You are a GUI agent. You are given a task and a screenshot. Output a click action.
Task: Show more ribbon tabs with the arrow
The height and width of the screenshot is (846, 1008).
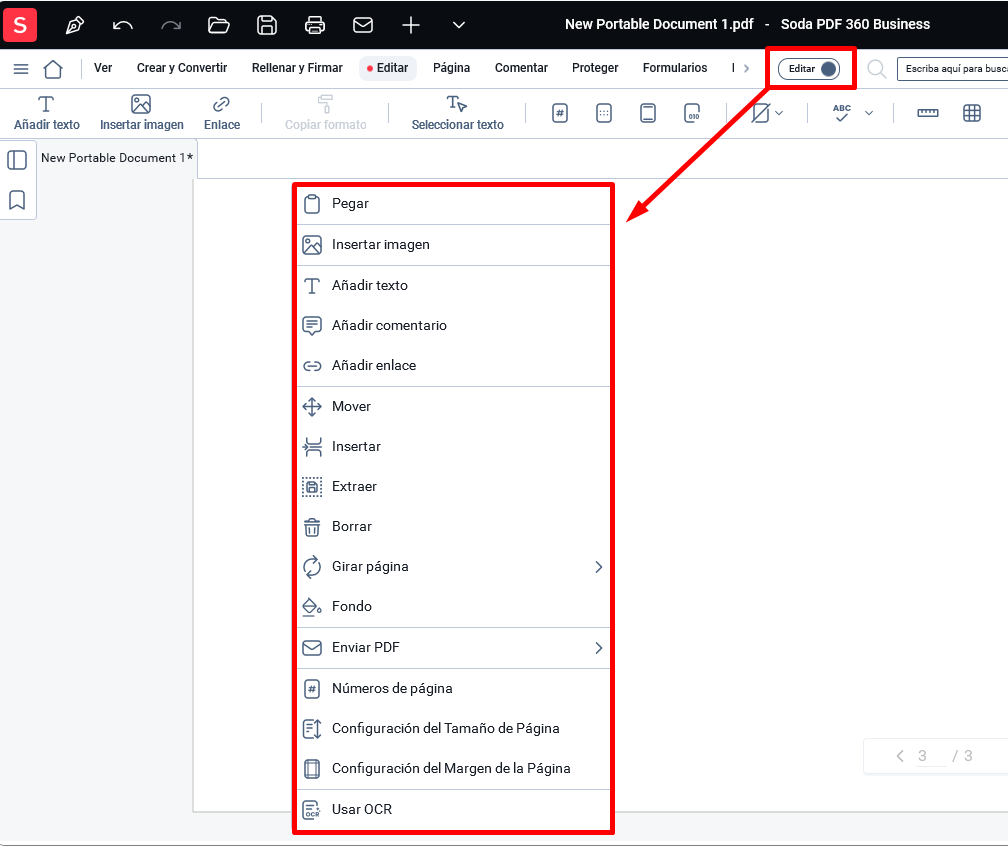click(746, 68)
